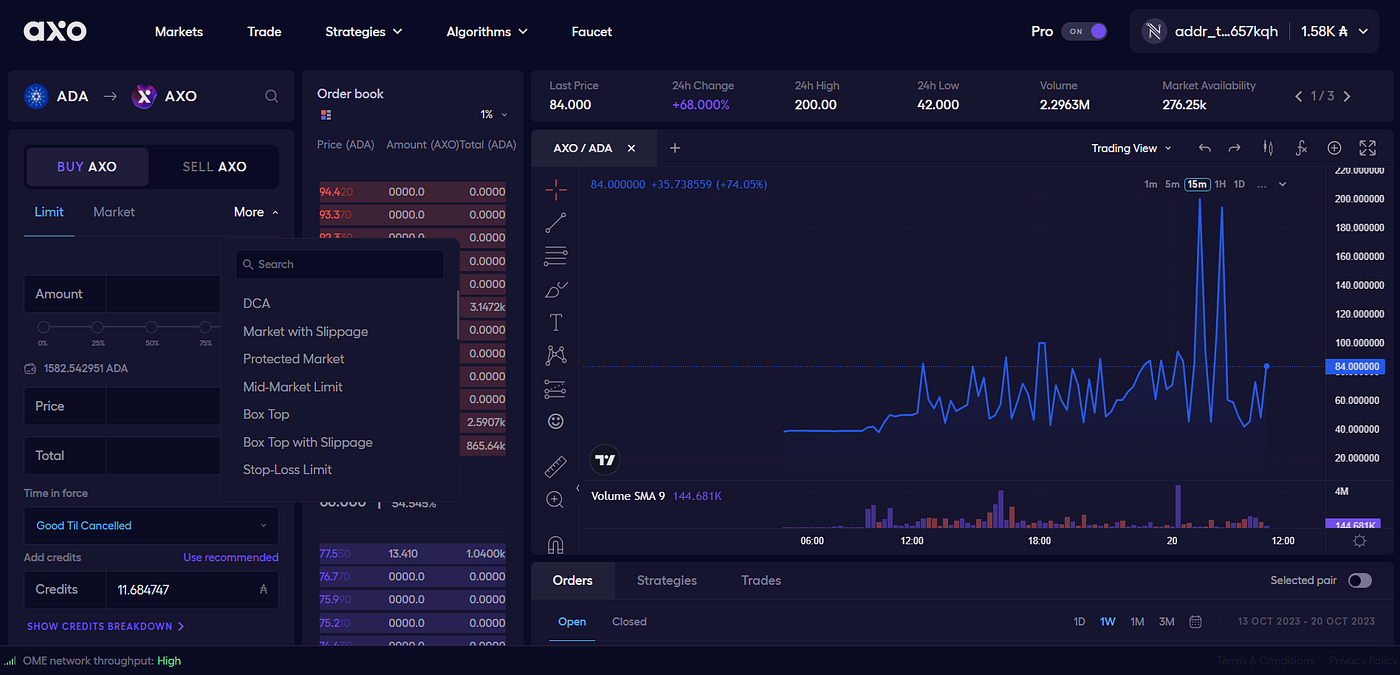Toggle the magnet snap mode
The image size is (1400, 675).
(x=556, y=544)
